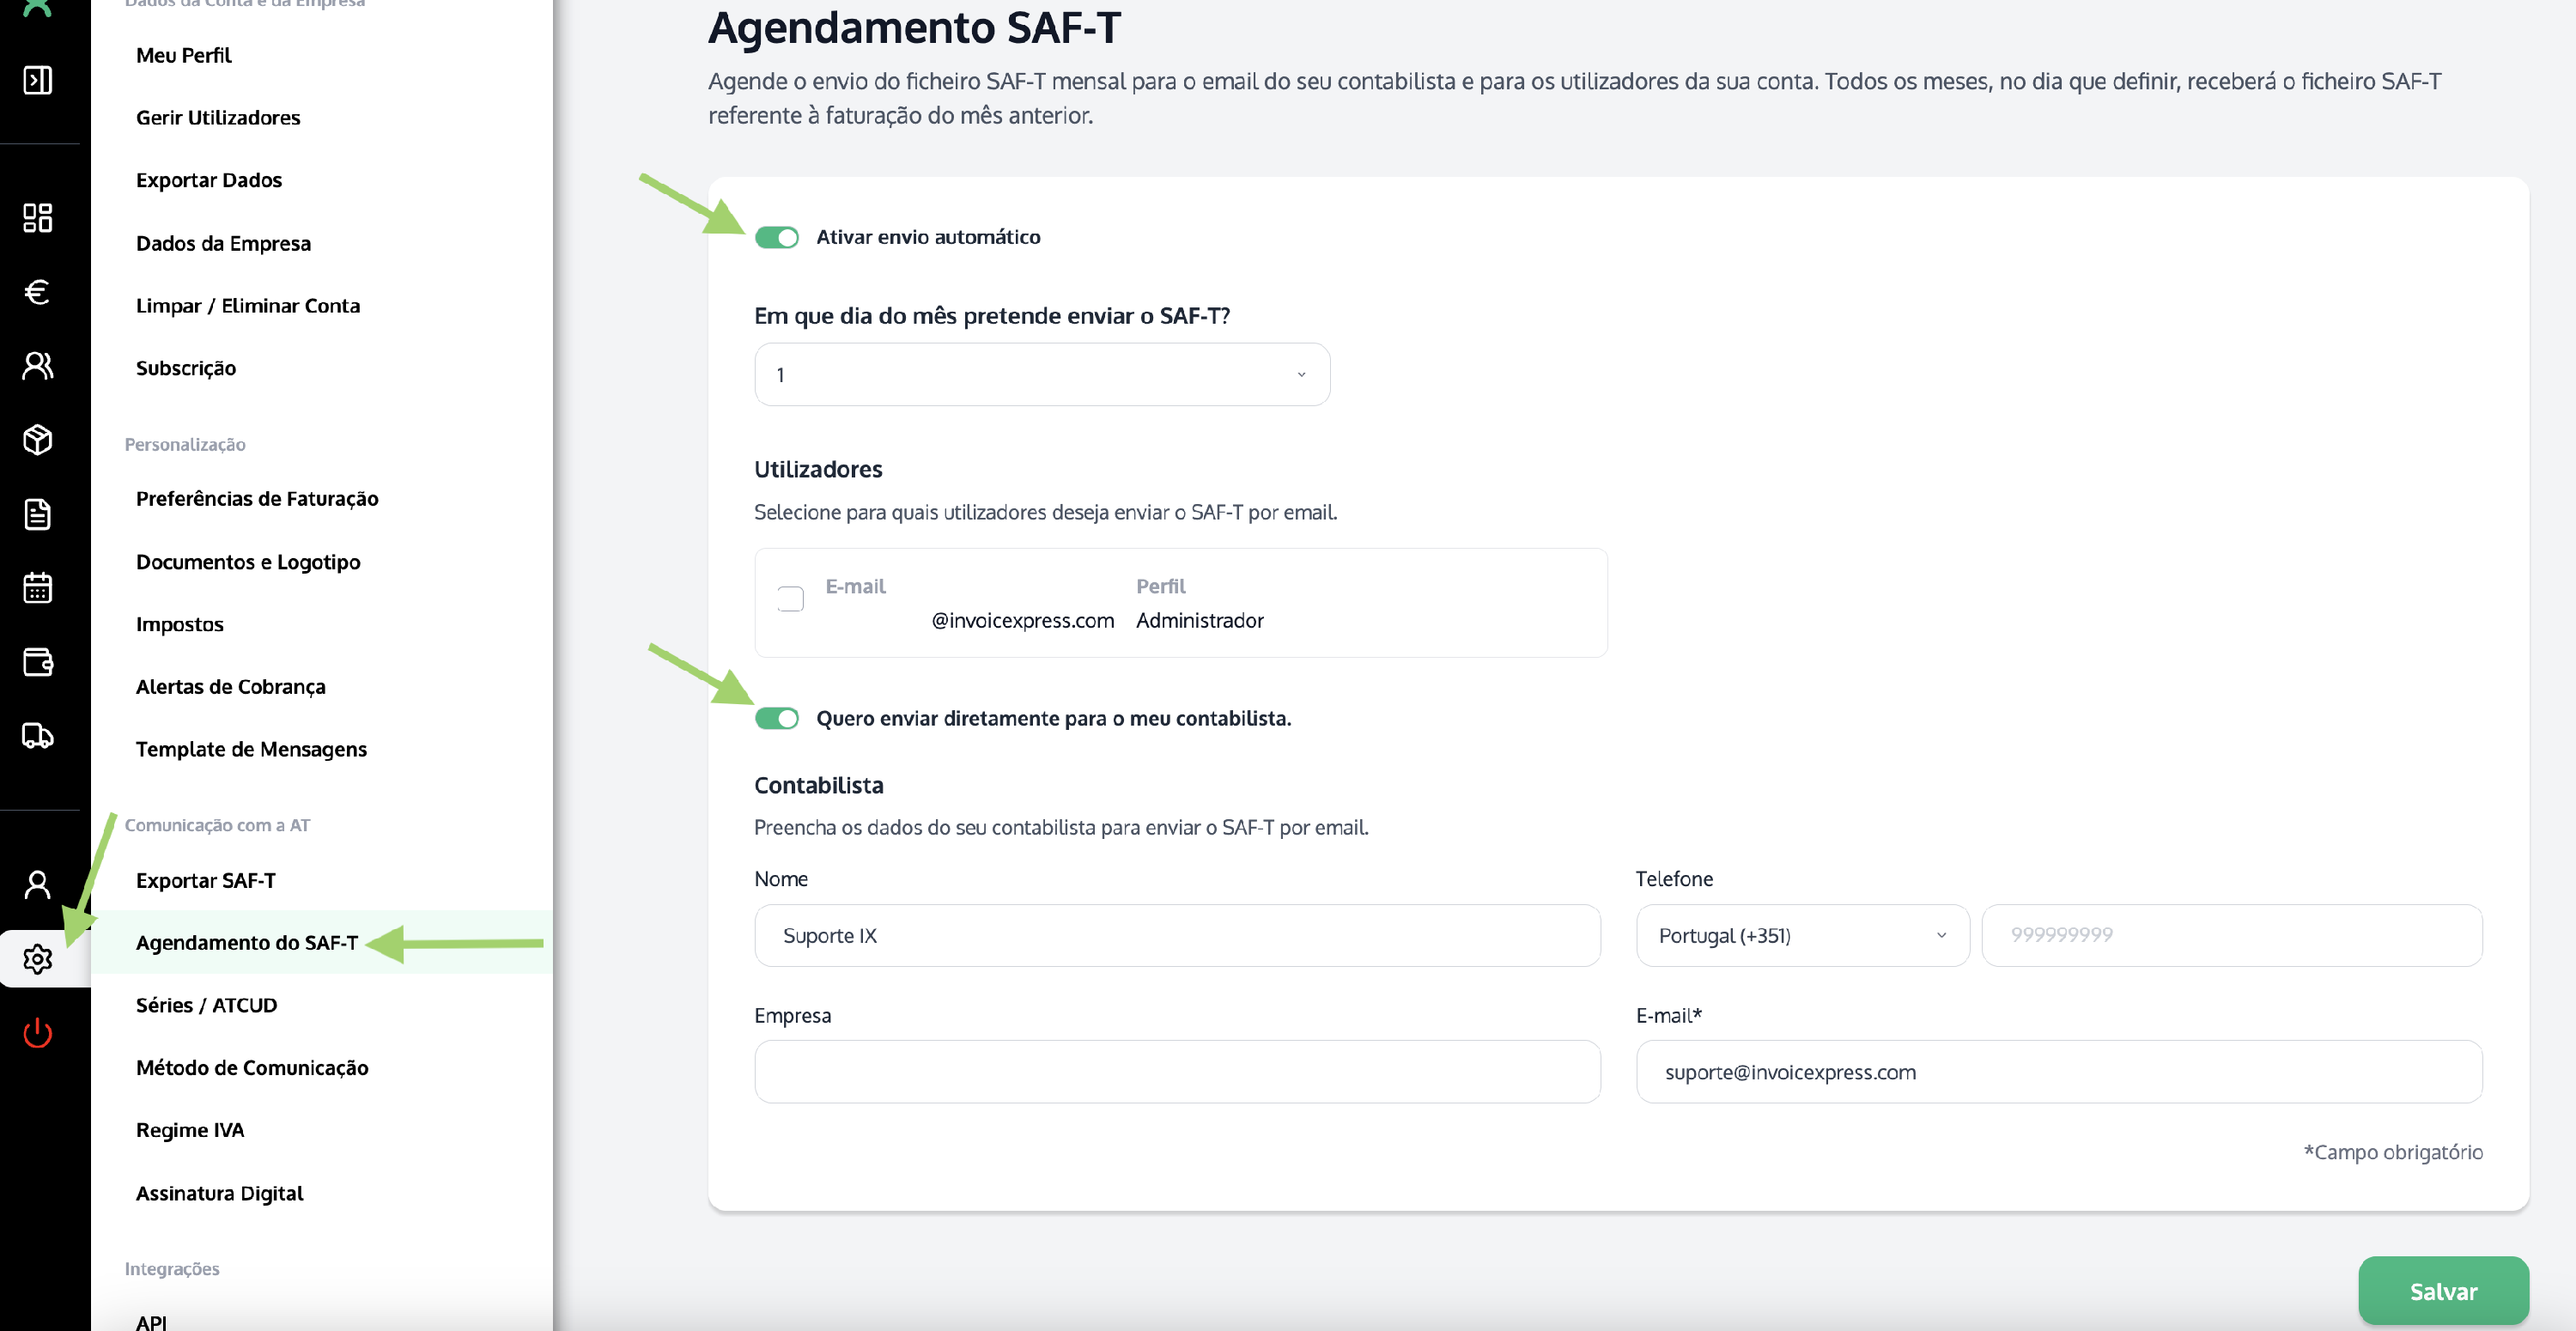Viewport: 2576px width, 1331px height.
Task: Open the wallet icon in sidebar
Action: (x=38, y=662)
